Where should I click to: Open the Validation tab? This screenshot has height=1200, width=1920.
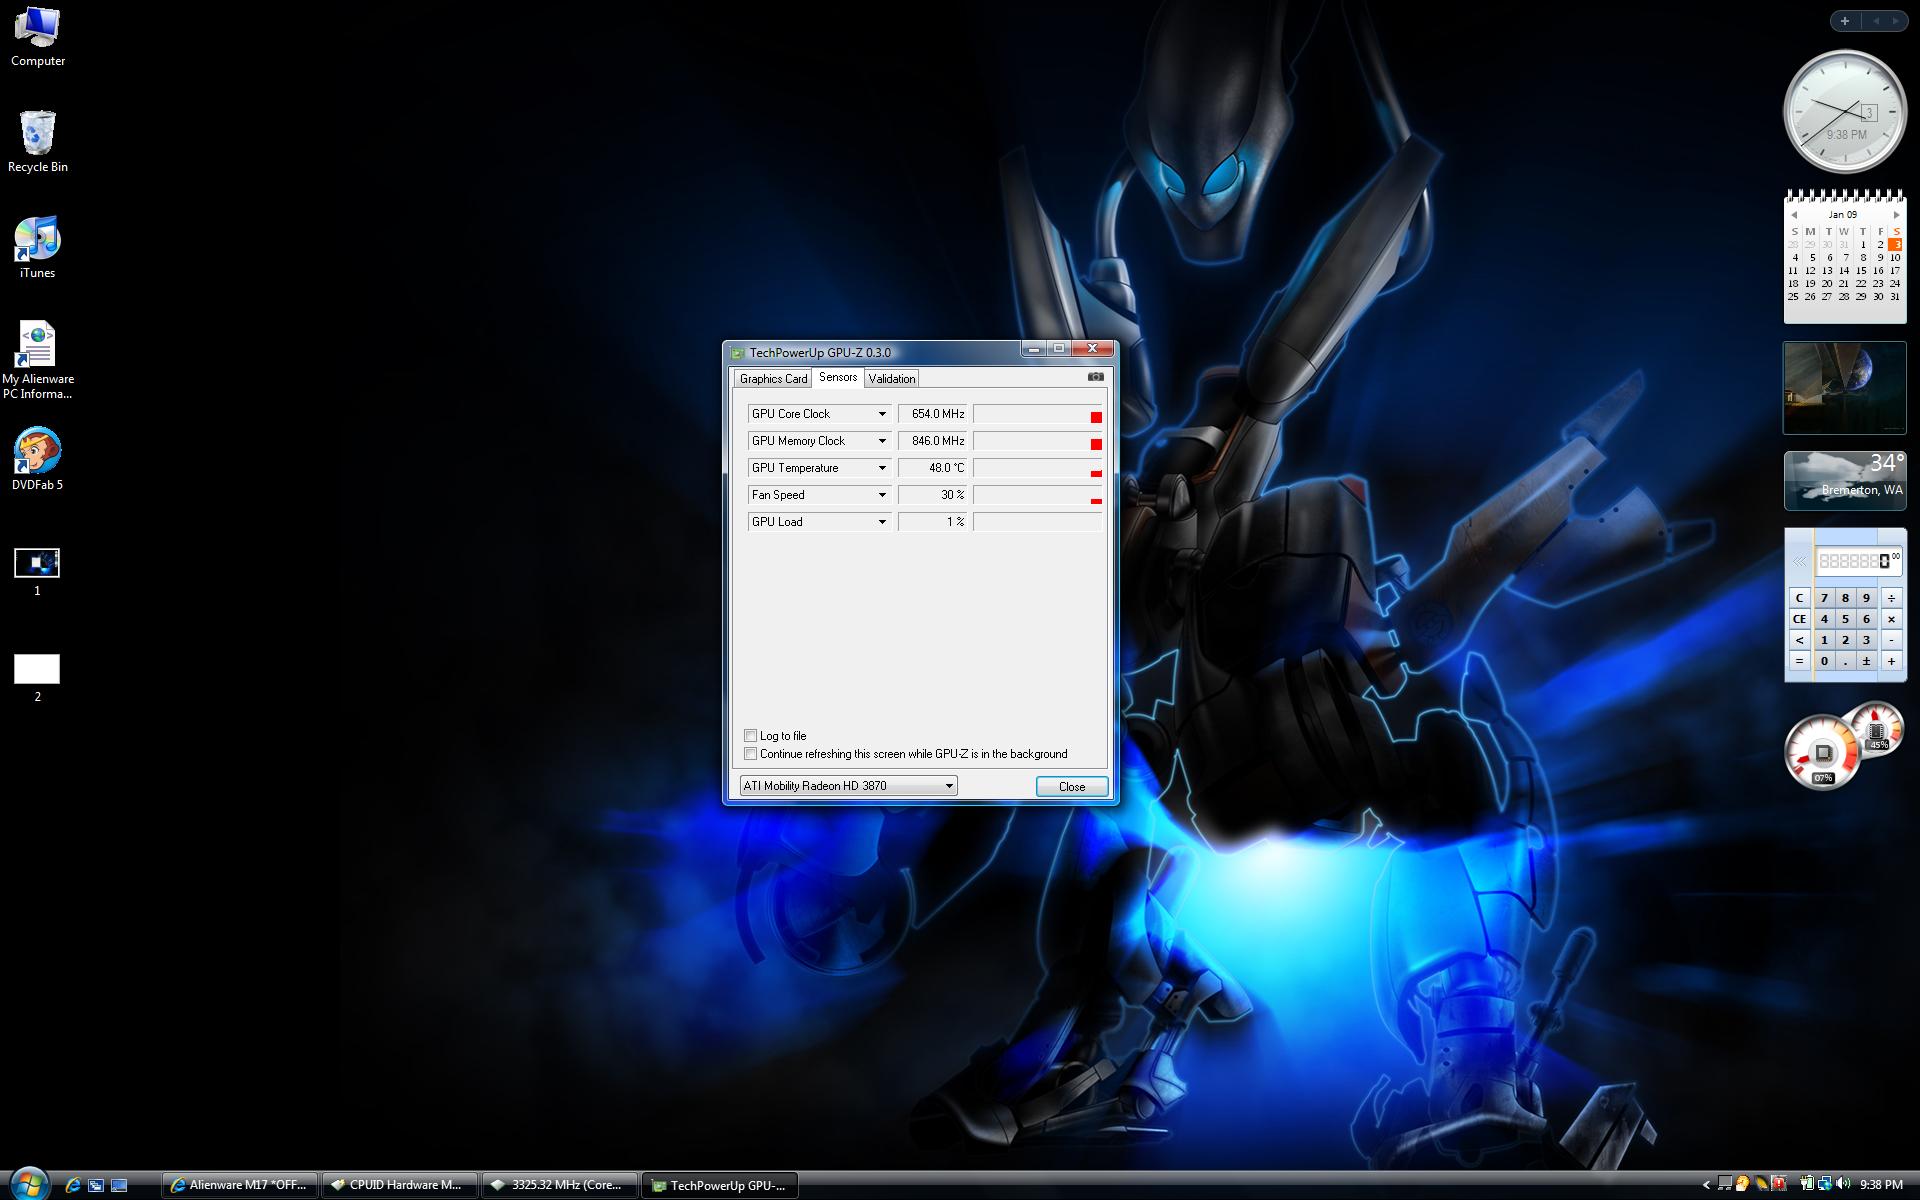891,378
